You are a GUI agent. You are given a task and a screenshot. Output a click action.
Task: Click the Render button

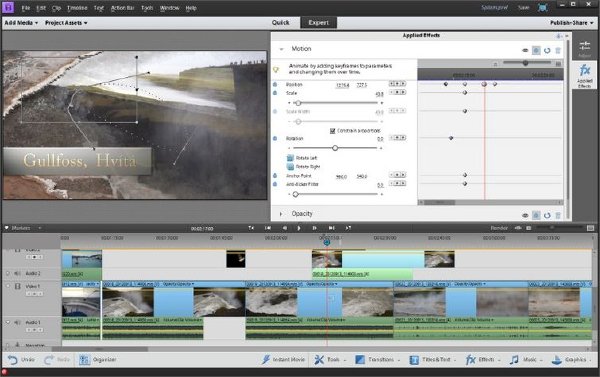point(499,228)
